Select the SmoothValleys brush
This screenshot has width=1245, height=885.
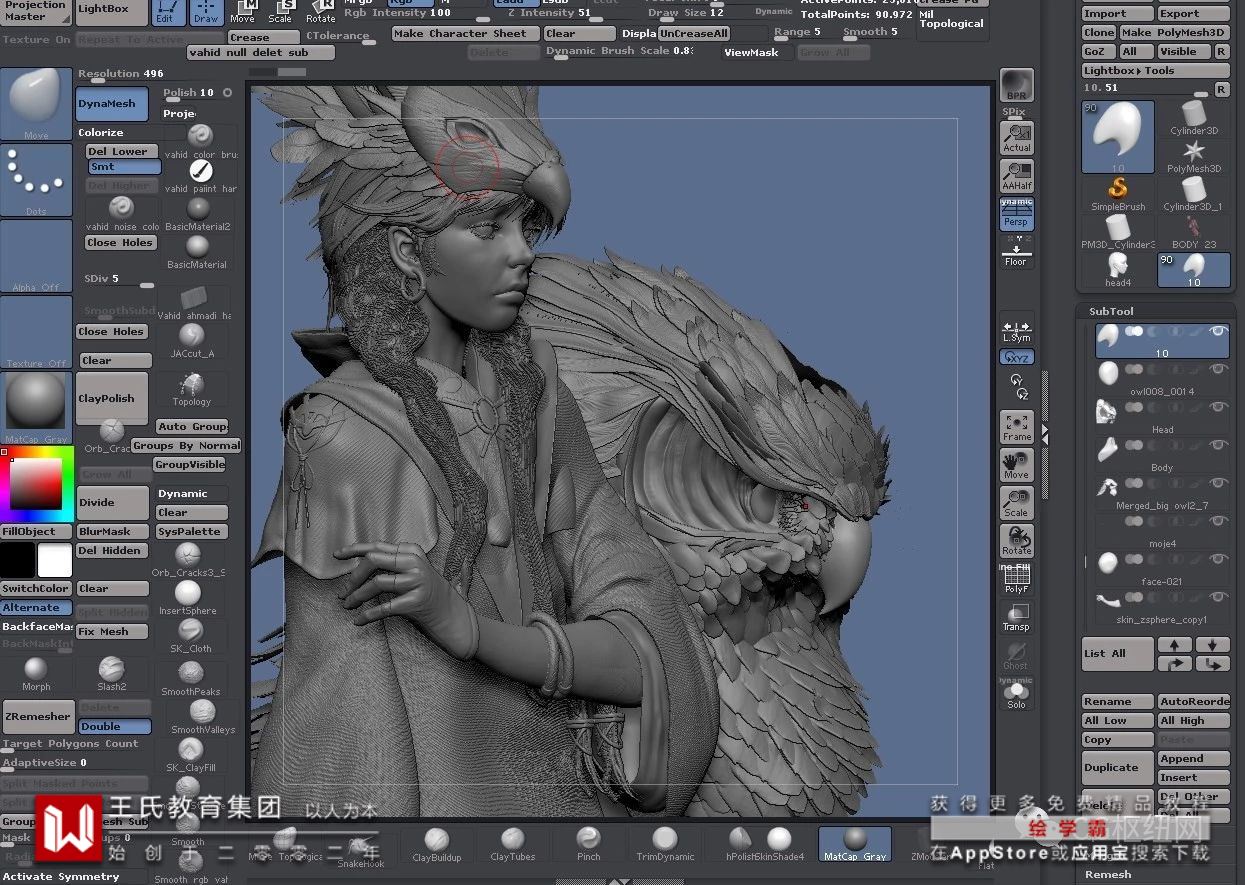203,717
